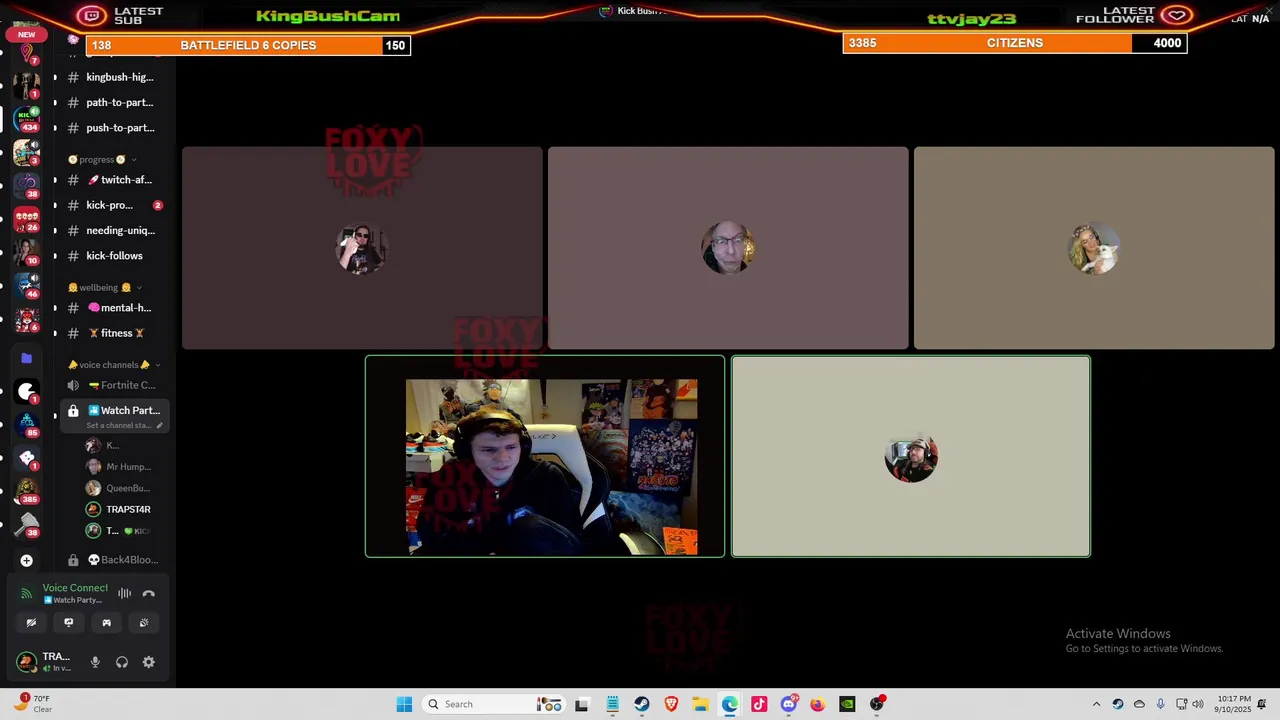
Task: Open the clock showing 10:17 PM
Action: (1233, 704)
